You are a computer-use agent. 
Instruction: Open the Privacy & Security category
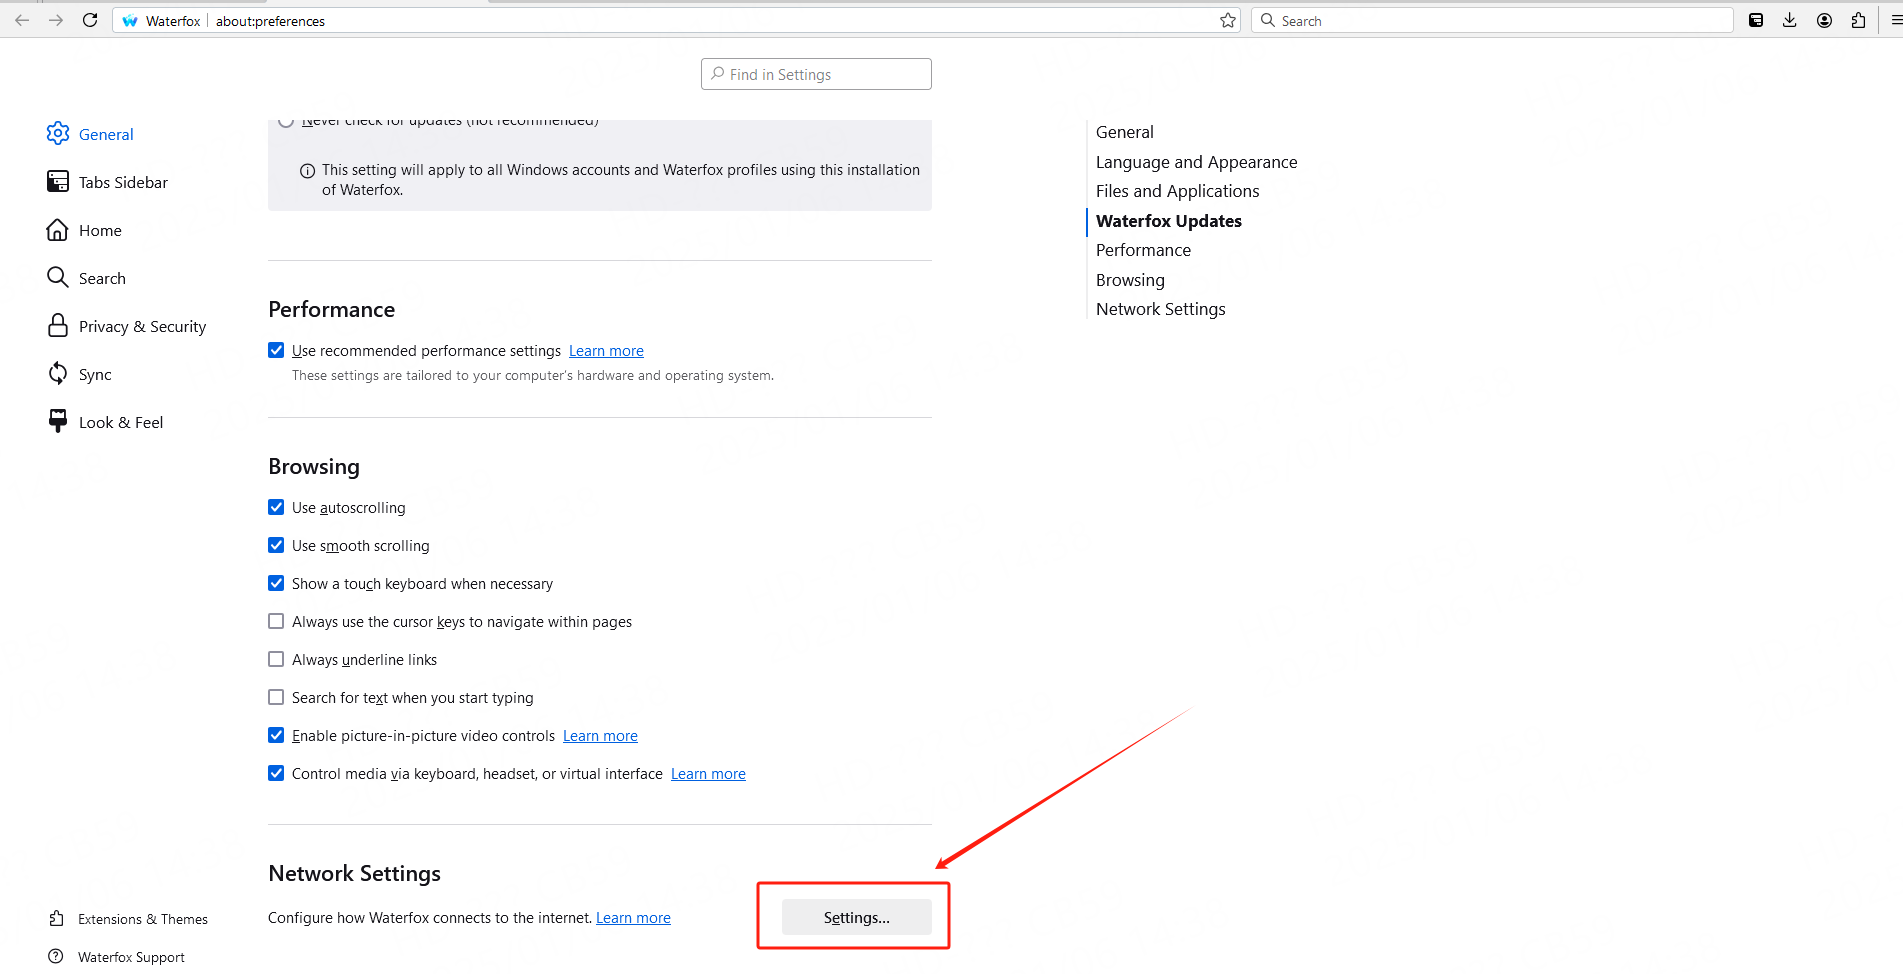pyautogui.click(x=142, y=326)
